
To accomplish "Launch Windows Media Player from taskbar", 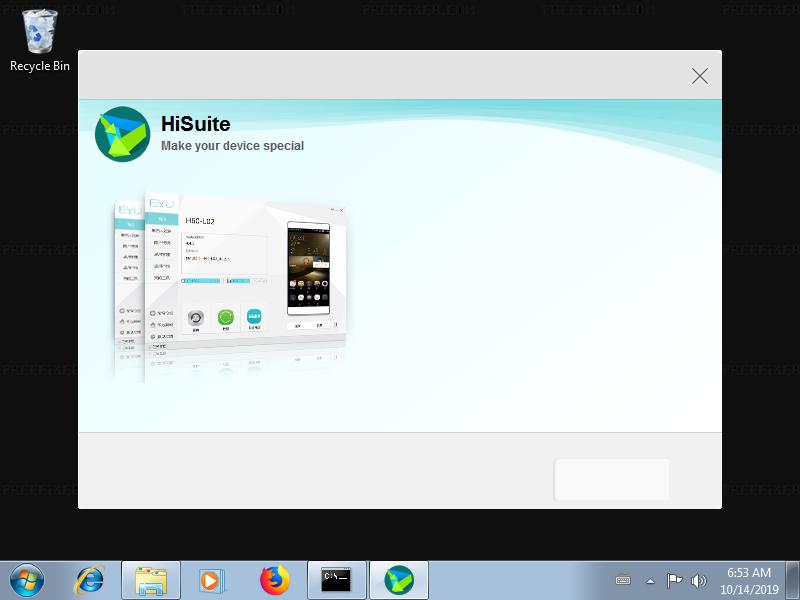I will [x=210, y=580].
